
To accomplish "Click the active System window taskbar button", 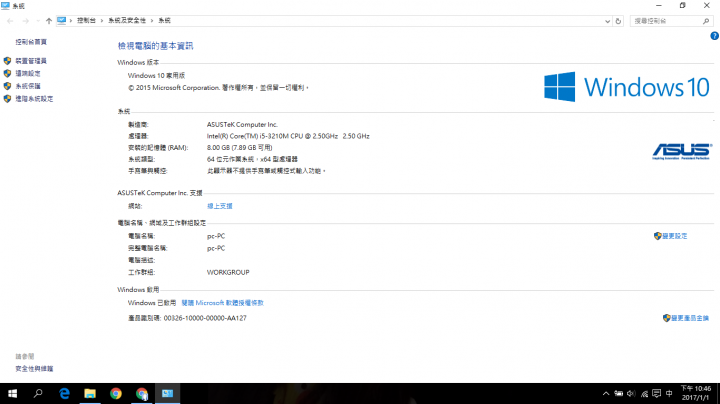I will 168,393.
